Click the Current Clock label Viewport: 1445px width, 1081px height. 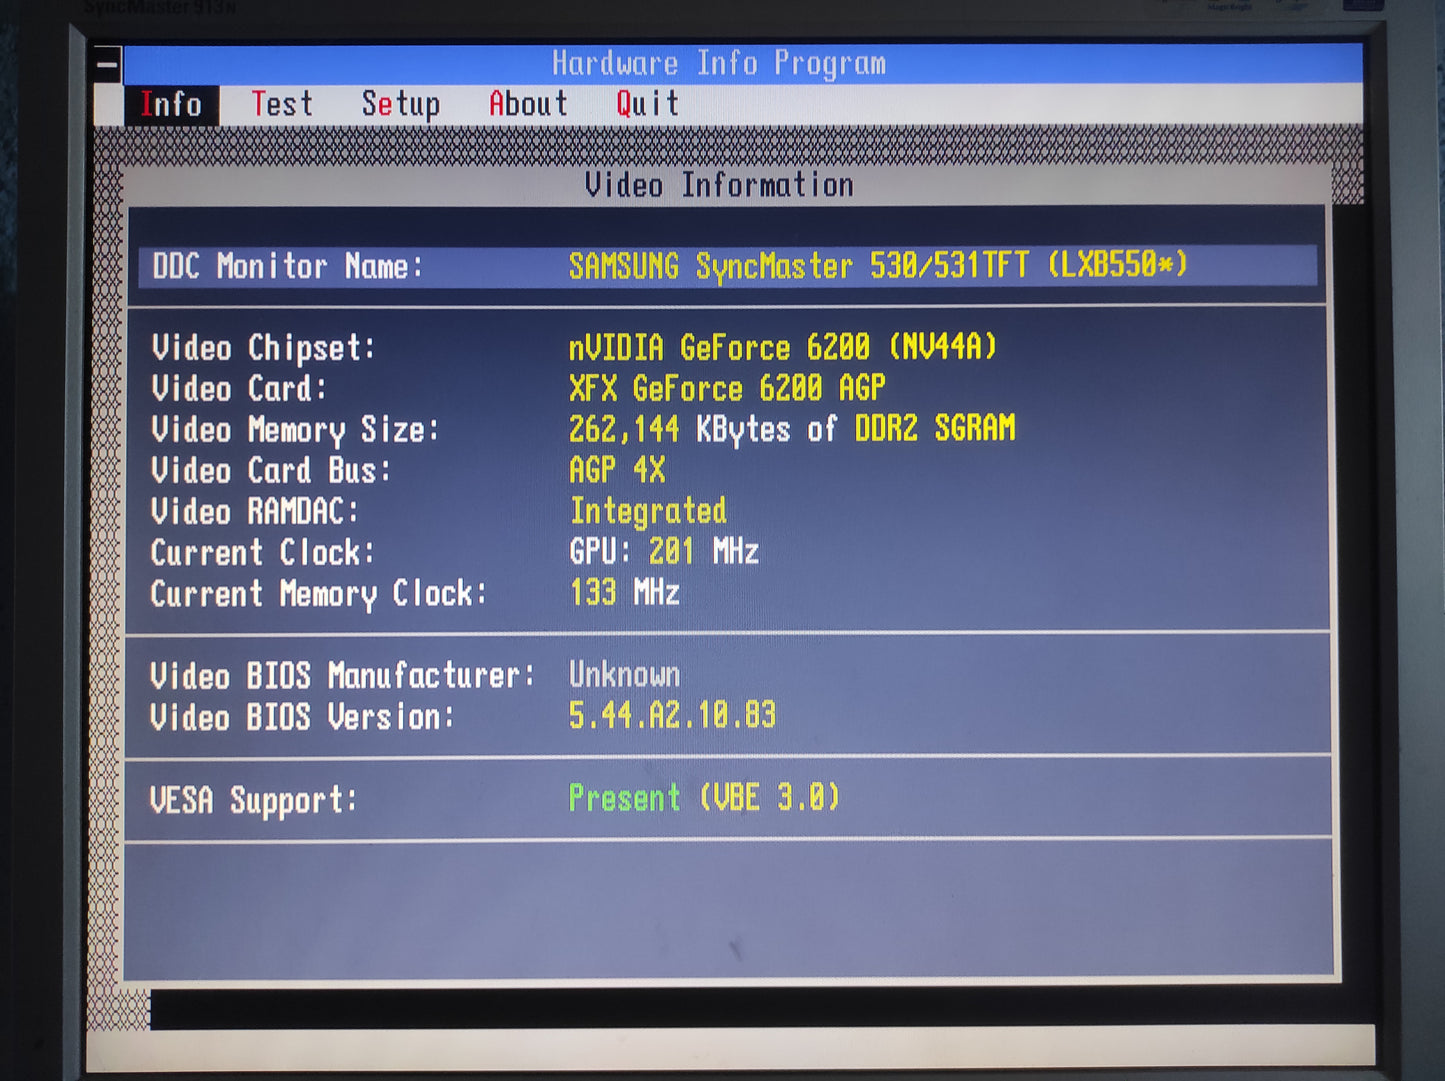click(263, 553)
